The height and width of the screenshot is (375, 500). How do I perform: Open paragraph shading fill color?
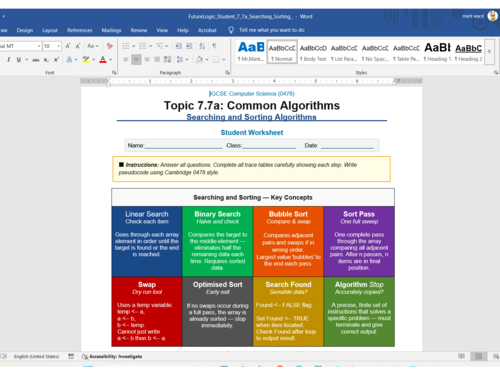click(199, 60)
